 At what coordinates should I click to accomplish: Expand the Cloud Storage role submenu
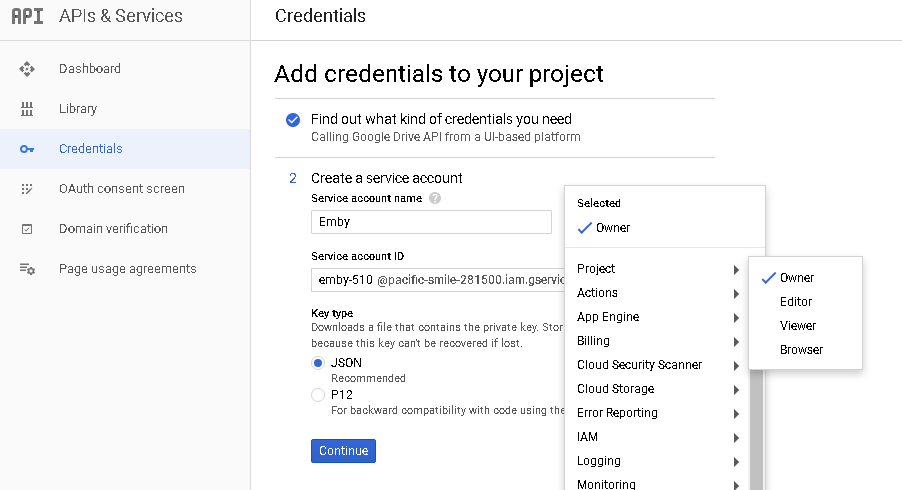pyautogui.click(x=657, y=389)
